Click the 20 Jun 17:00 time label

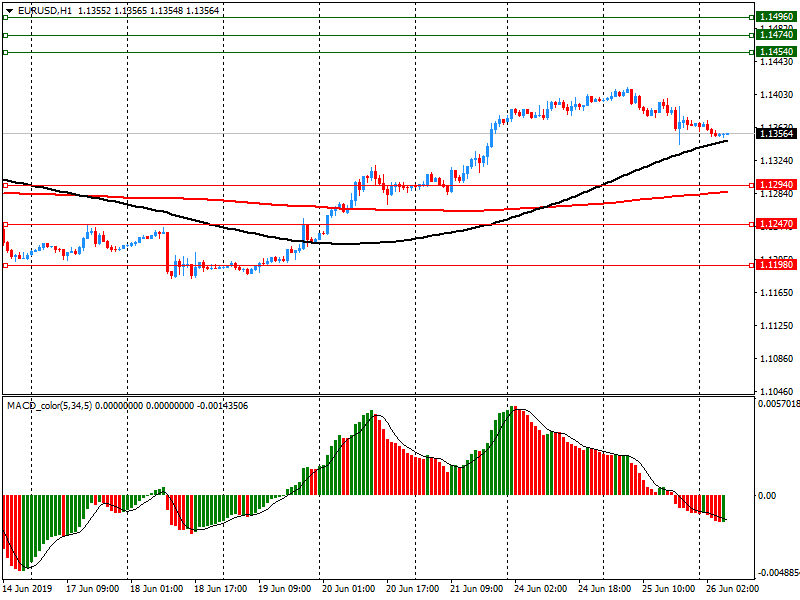pos(412,588)
